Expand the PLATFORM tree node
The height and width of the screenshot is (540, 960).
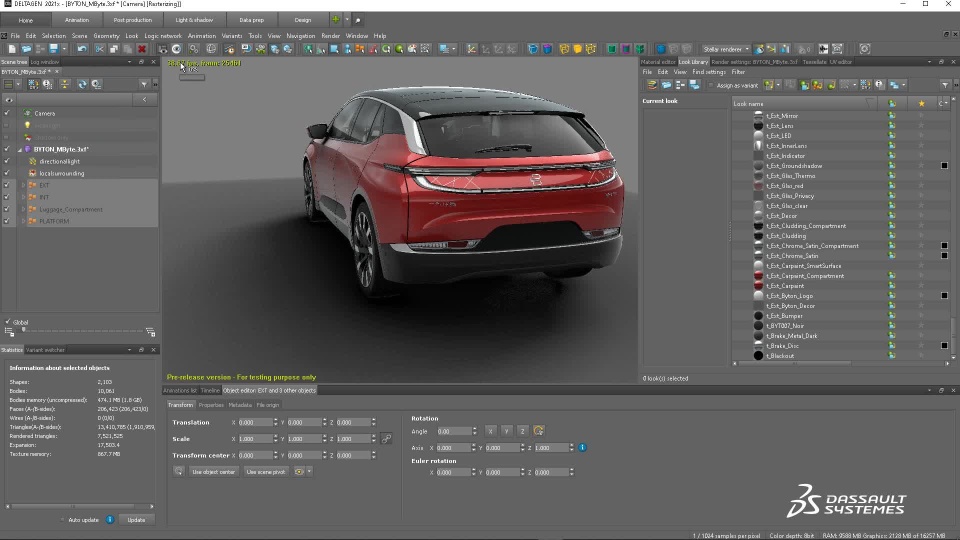[23, 221]
